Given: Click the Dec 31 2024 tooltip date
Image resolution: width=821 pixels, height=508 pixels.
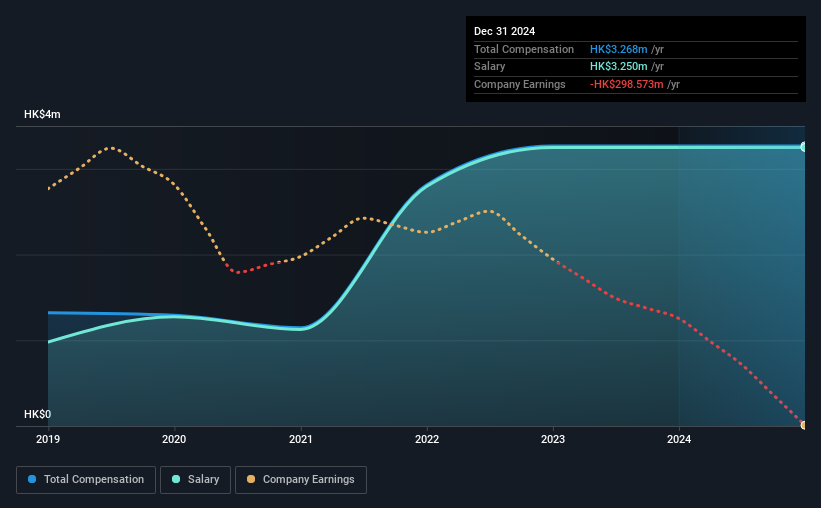Looking at the screenshot, I should click(x=504, y=31).
